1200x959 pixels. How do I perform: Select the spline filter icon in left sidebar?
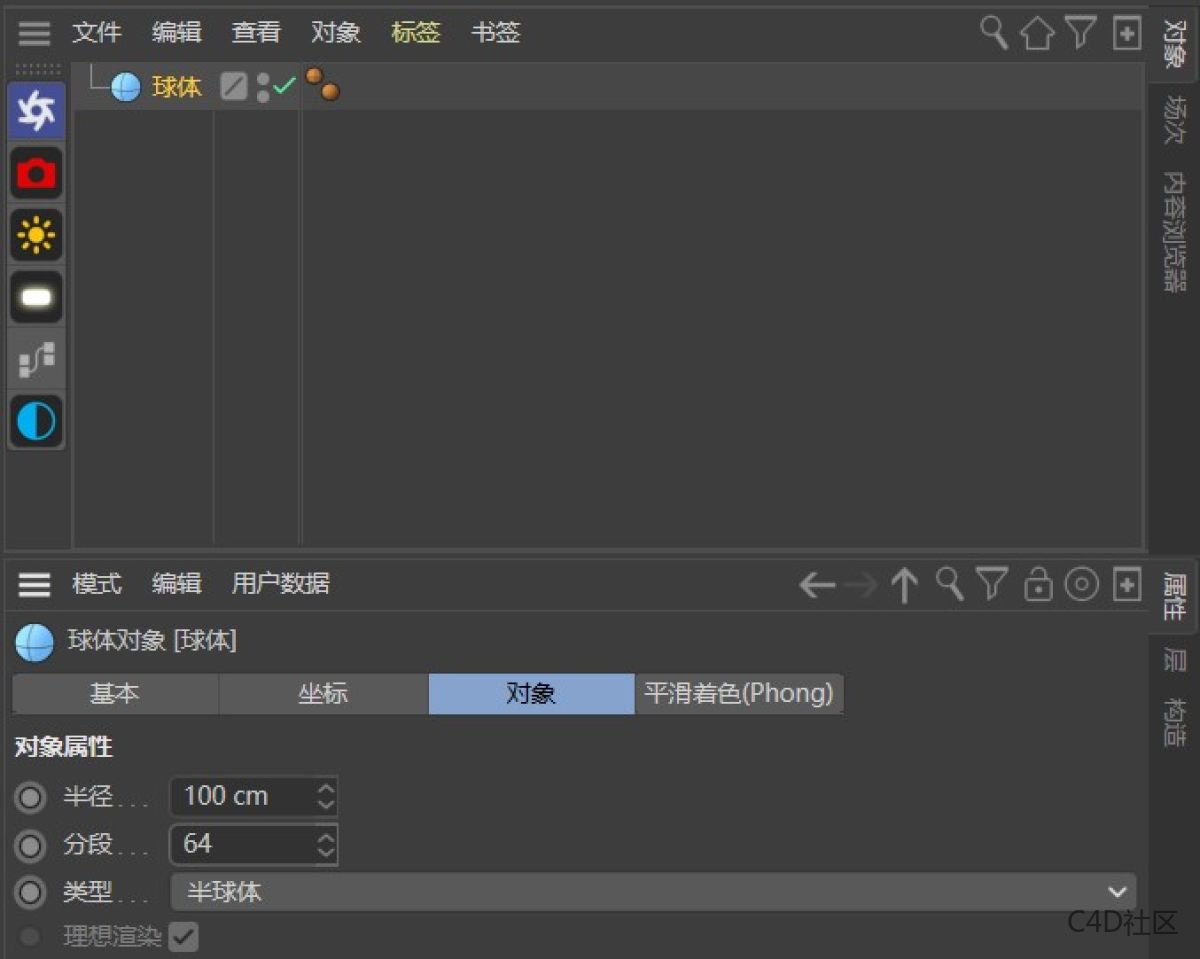pyautogui.click(x=36, y=359)
